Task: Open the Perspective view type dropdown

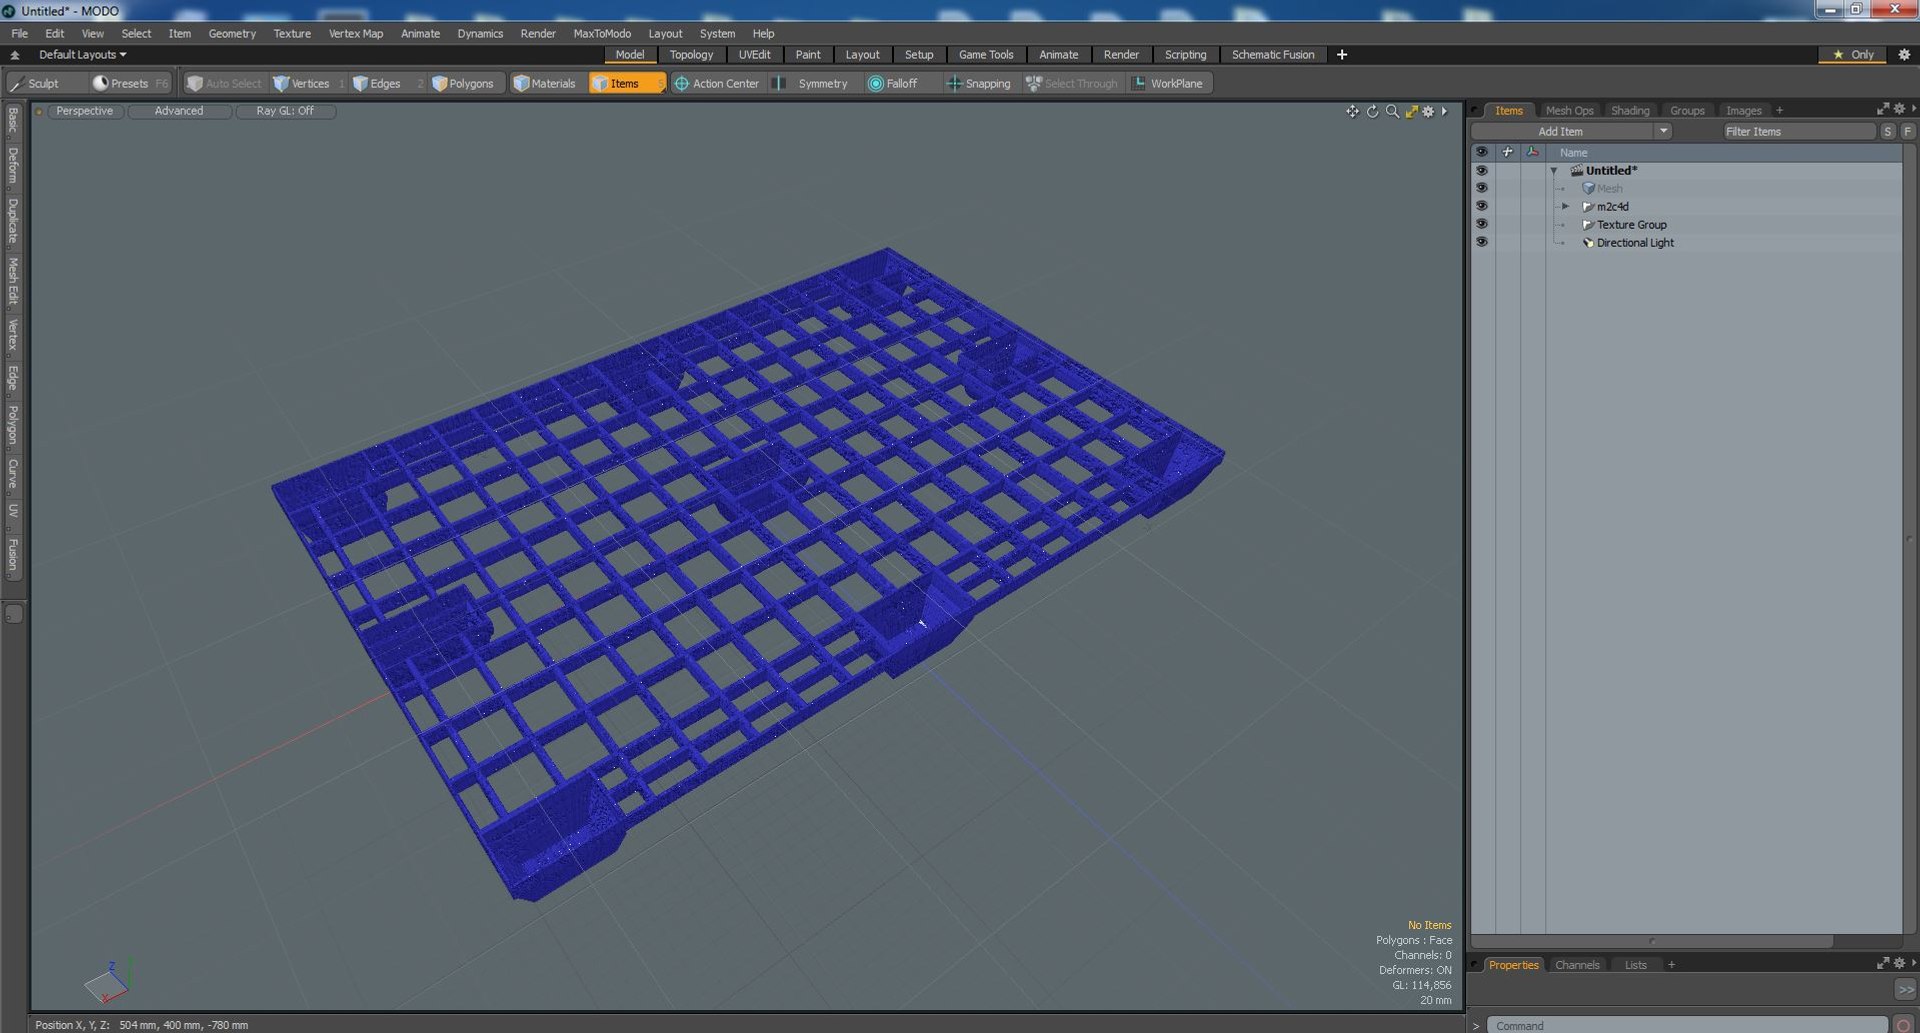Action: pyautogui.click(x=85, y=111)
